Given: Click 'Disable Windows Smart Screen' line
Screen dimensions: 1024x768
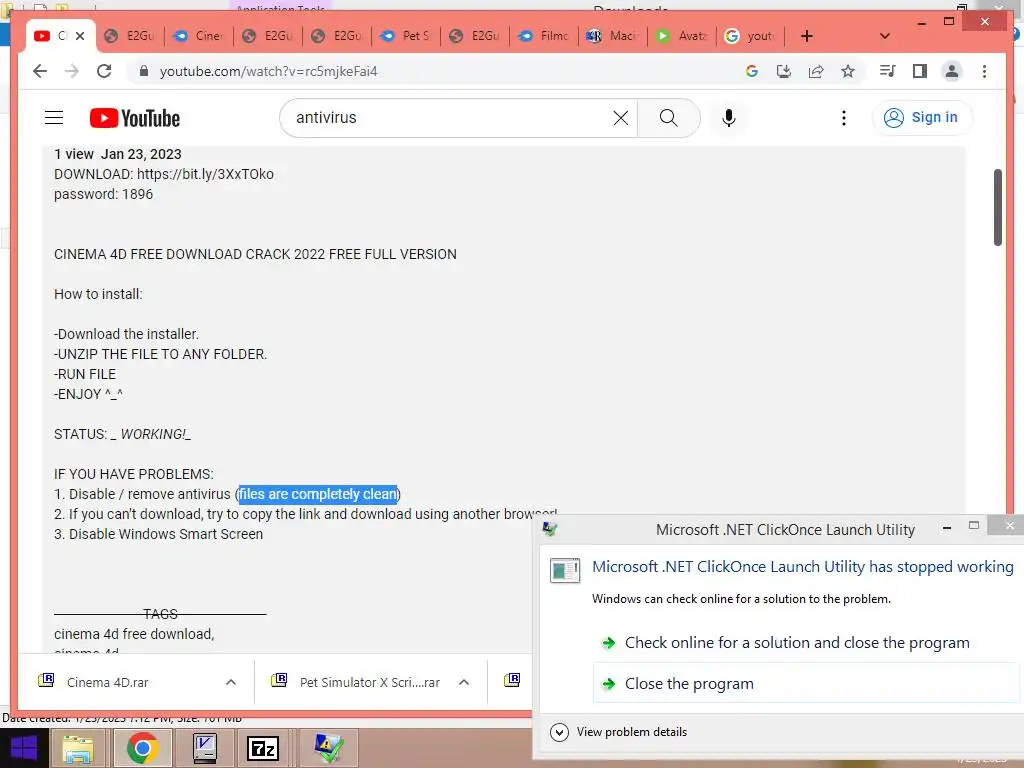Looking at the screenshot, I should coord(158,534).
